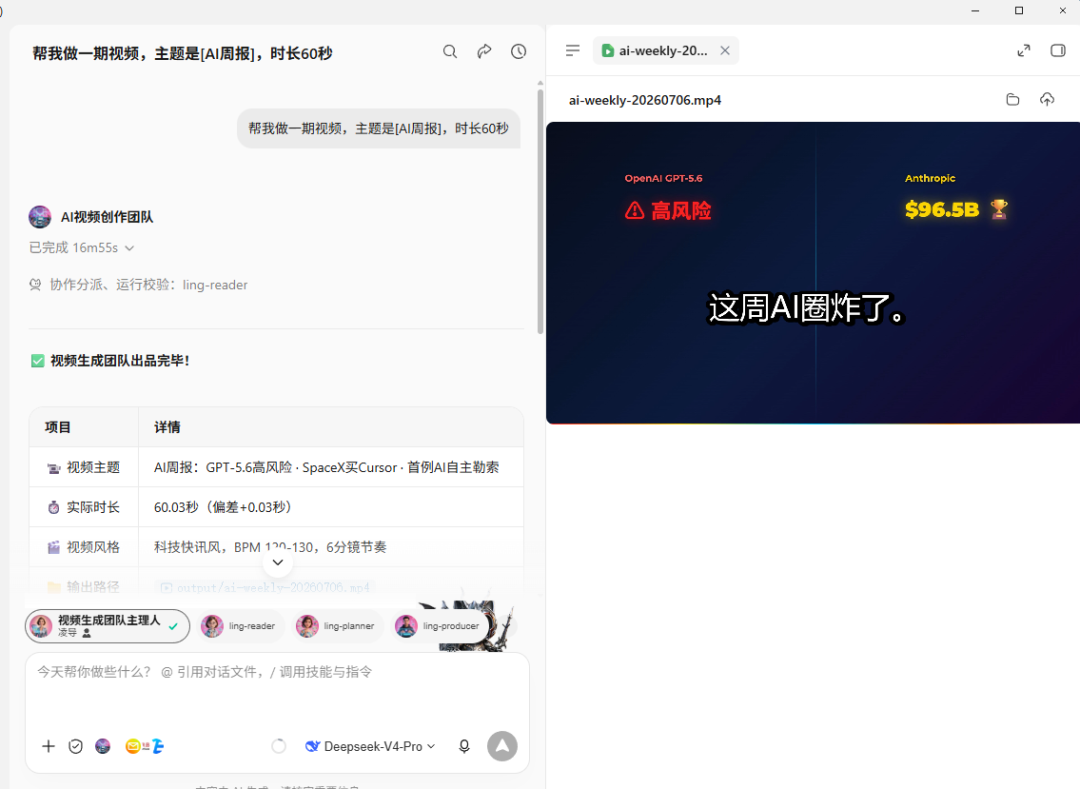This screenshot has height=789, width=1080.
Task: Select the ling-reader agent chip
Action: (239, 626)
